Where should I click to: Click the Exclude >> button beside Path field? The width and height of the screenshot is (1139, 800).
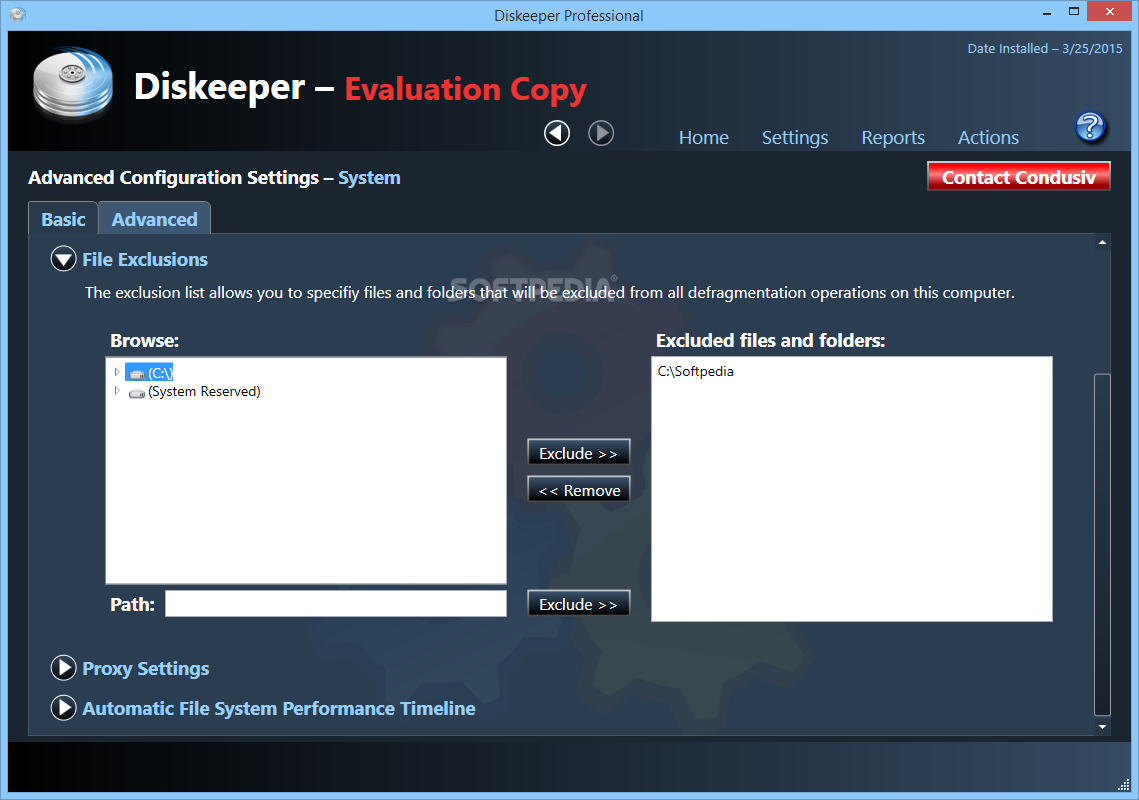(578, 604)
